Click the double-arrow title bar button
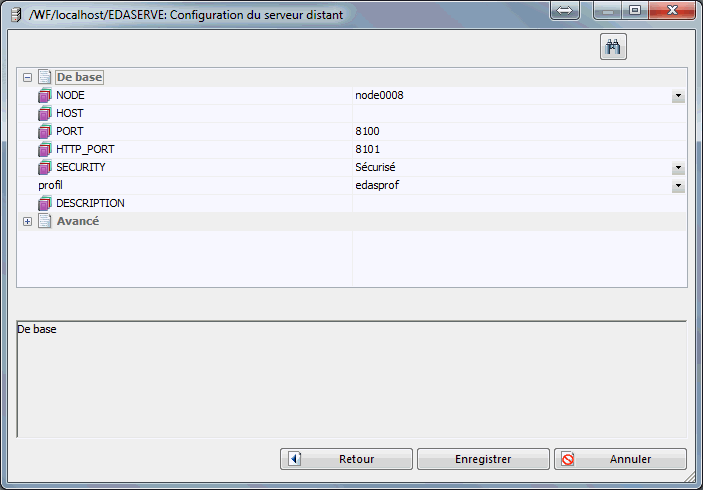The width and height of the screenshot is (703, 490). point(564,10)
